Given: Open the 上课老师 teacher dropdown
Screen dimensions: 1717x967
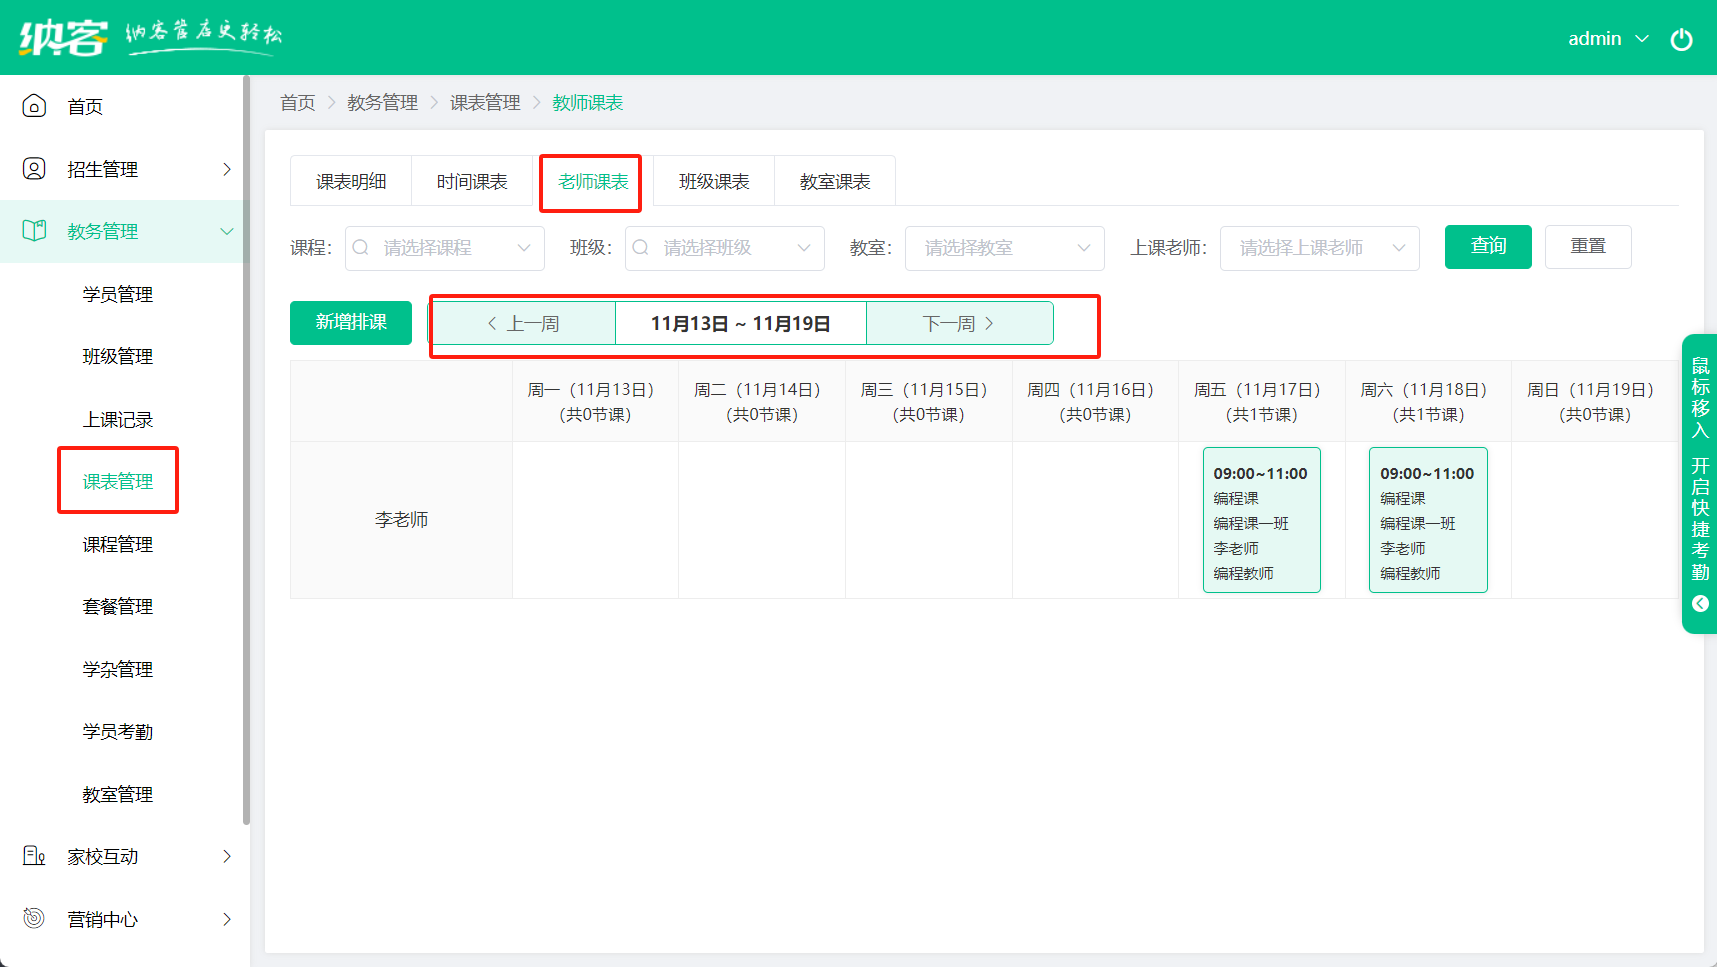Looking at the screenshot, I should click(x=1319, y=248).
